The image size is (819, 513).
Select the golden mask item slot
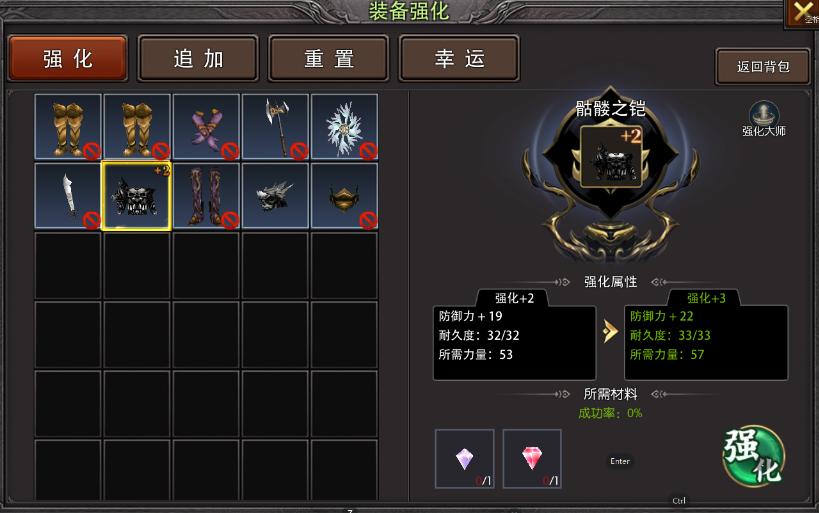click(344, 196)
